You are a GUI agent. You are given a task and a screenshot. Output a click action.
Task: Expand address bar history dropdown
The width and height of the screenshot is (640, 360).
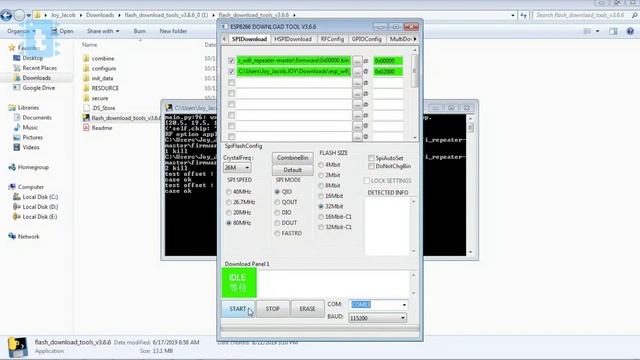pos(513,15)
